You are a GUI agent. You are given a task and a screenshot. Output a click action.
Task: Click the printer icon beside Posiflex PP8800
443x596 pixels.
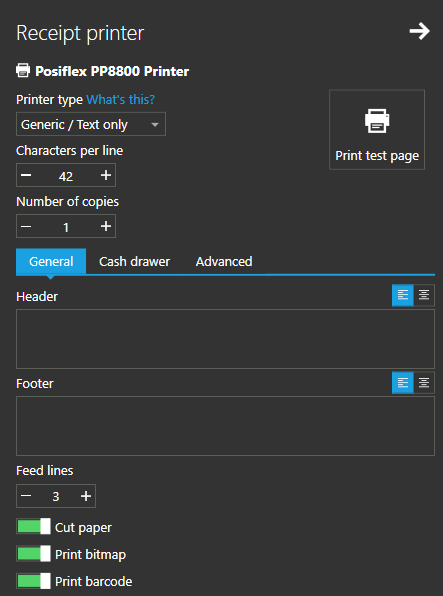point(23,71)
